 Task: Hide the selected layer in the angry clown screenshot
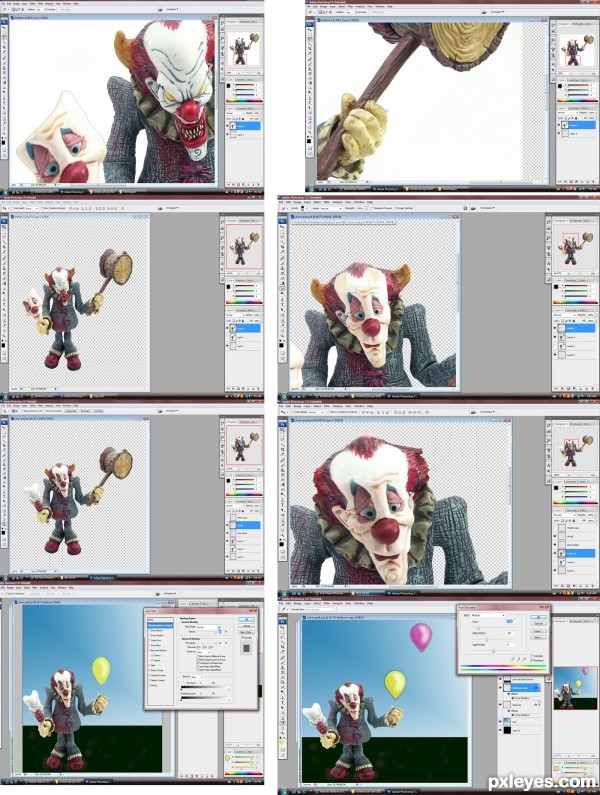[227, 126]
